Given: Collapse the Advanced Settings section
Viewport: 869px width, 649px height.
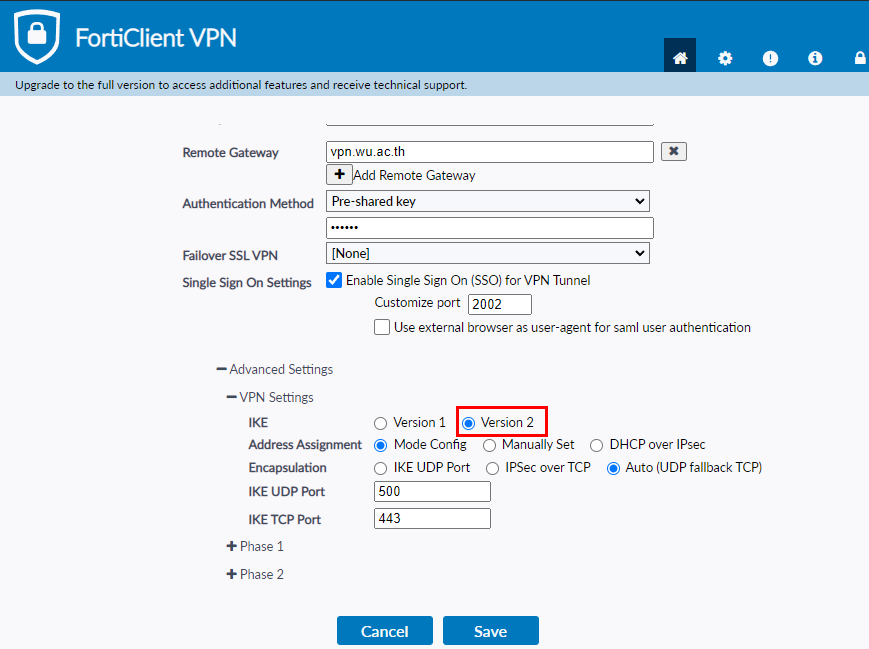Looking at the screenshot, I should tap(274, 369).
